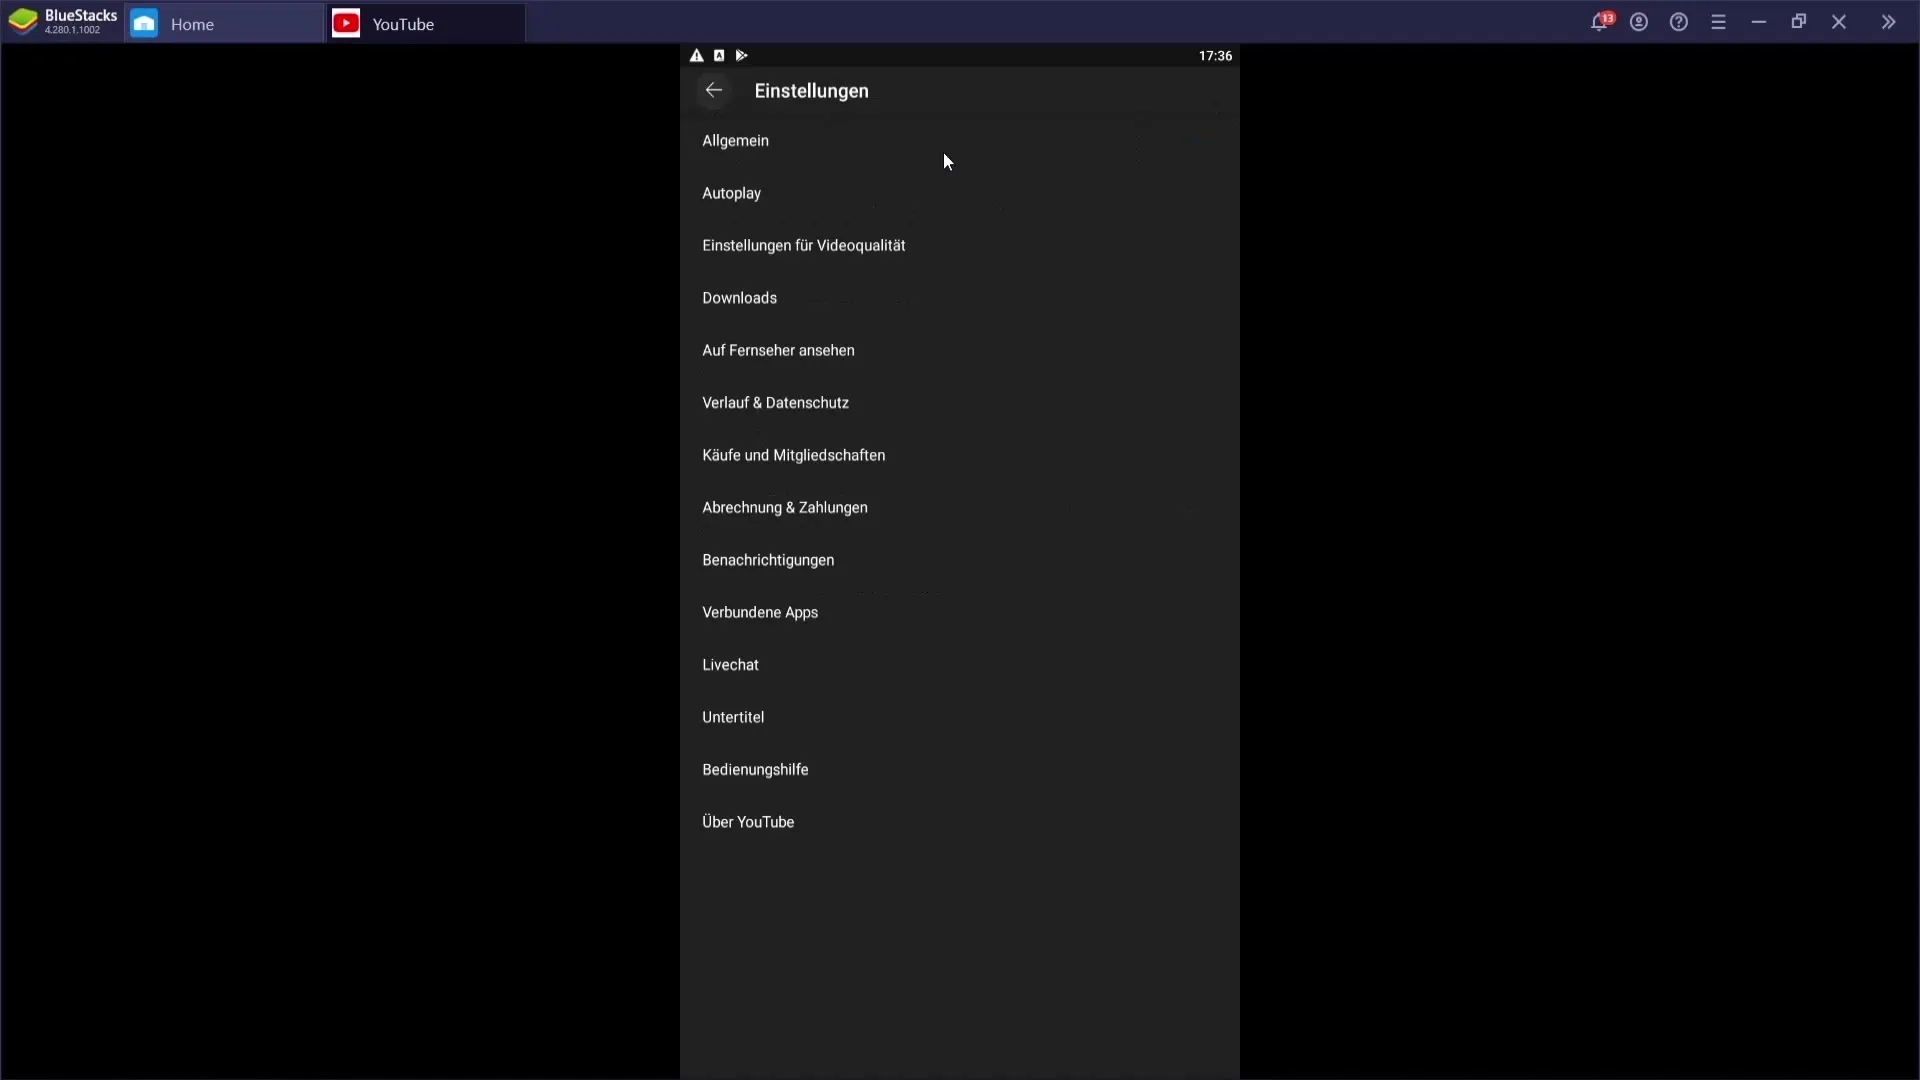This screenshot has height=1080, width=1920.
Task: Click Käufe und Mitgliedschaften item
Action: [794, 455]
